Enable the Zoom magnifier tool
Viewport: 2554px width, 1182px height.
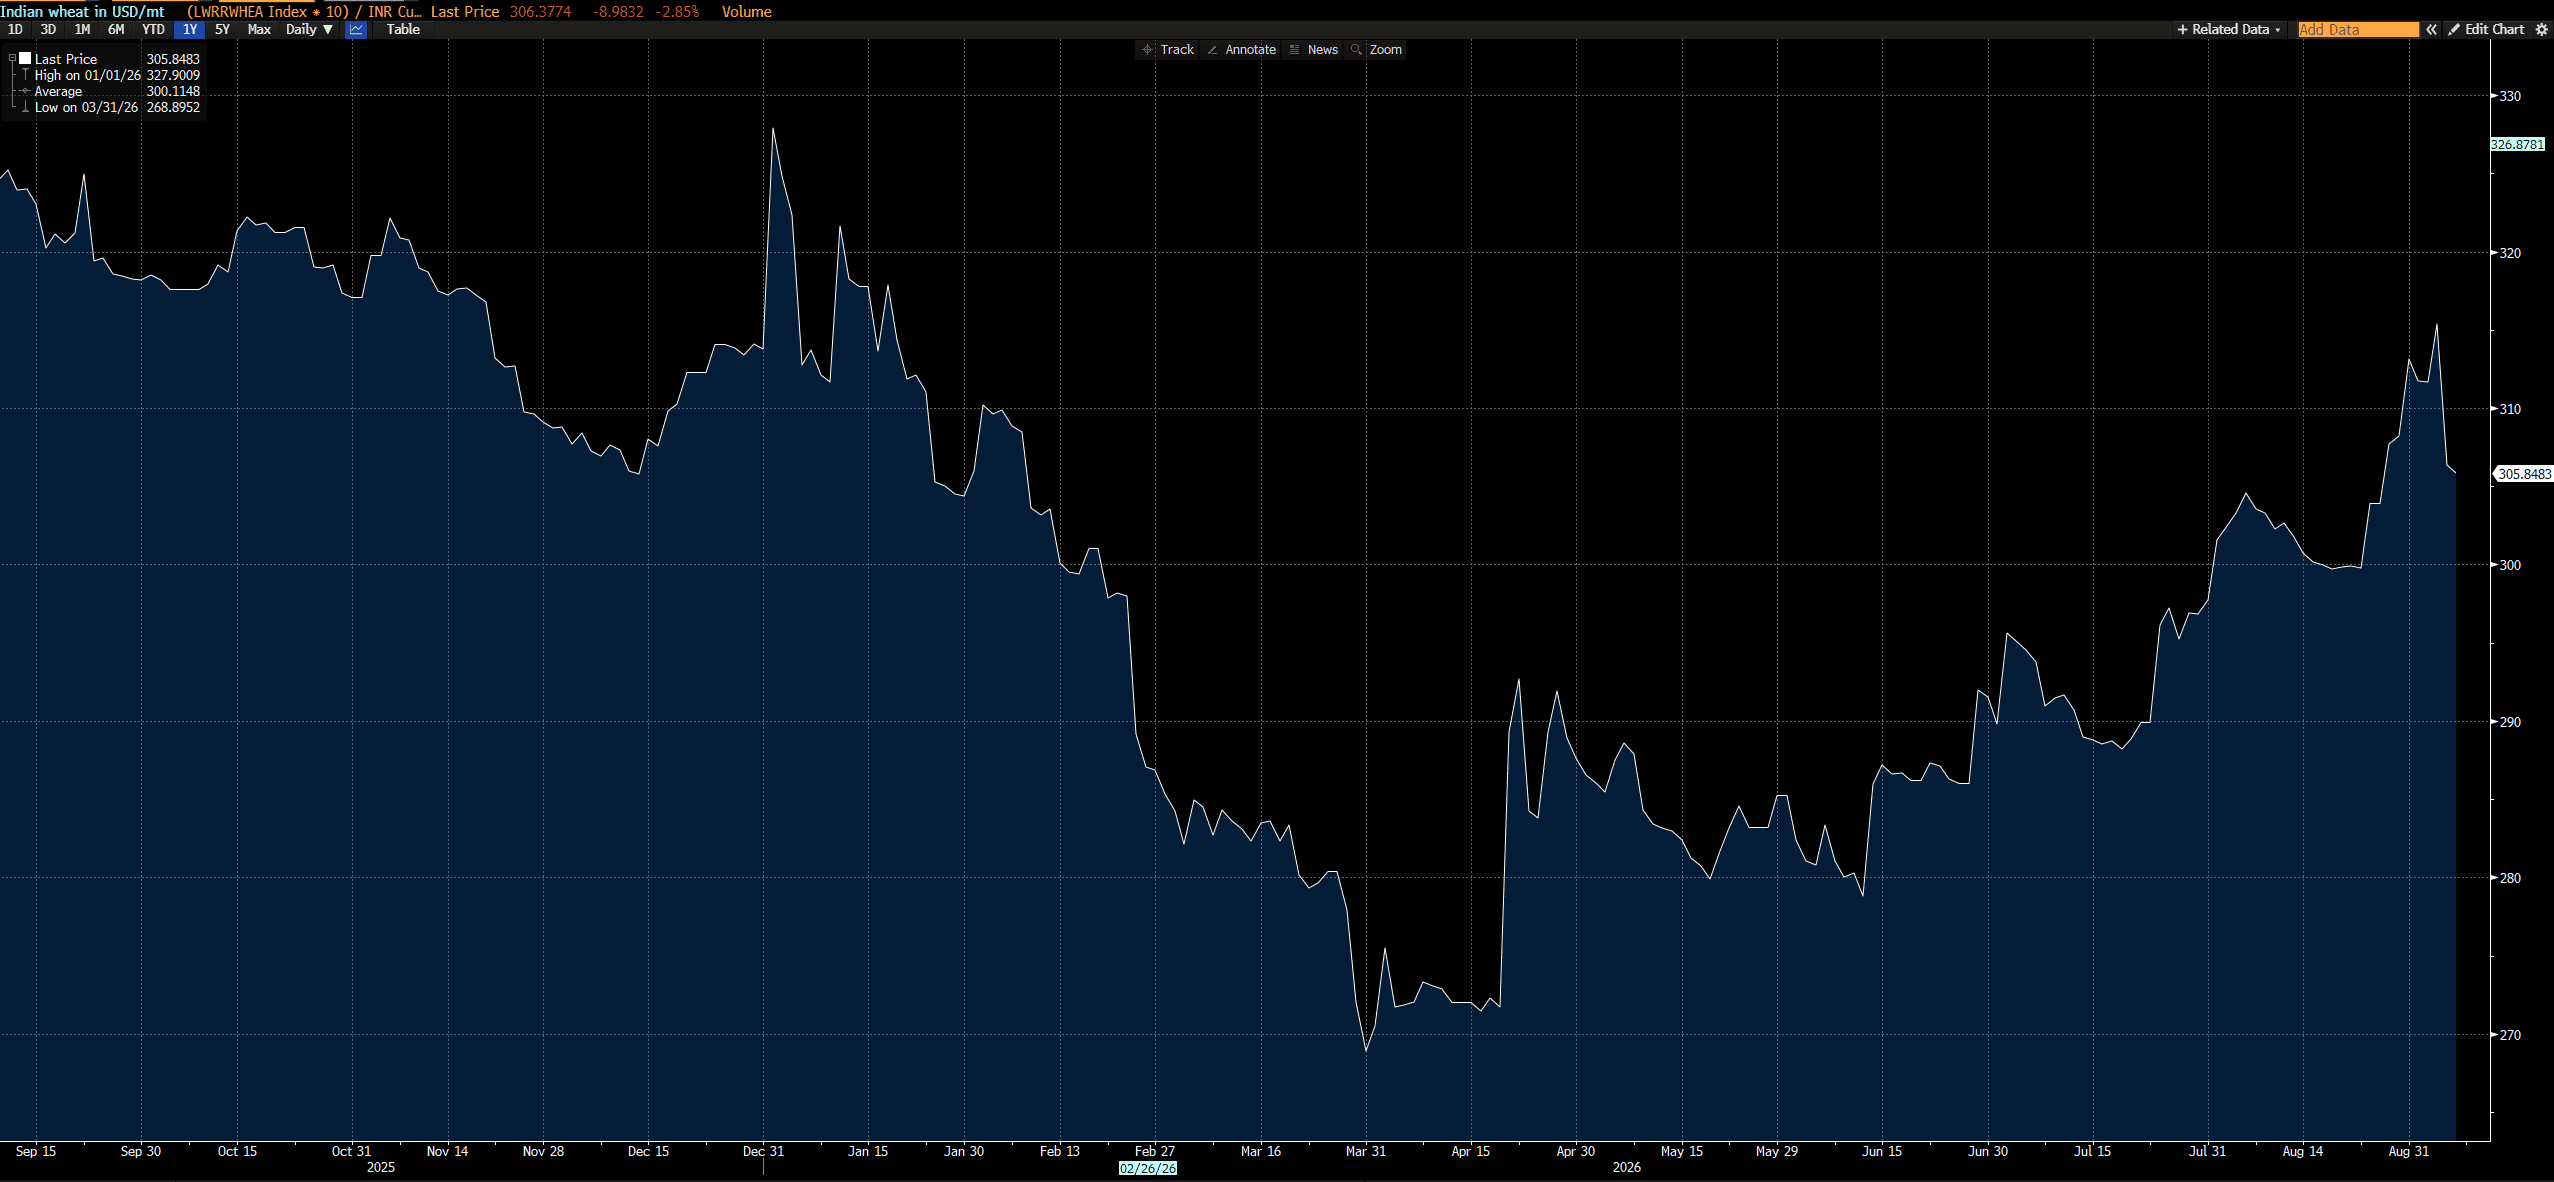[x=1376, y=50]
